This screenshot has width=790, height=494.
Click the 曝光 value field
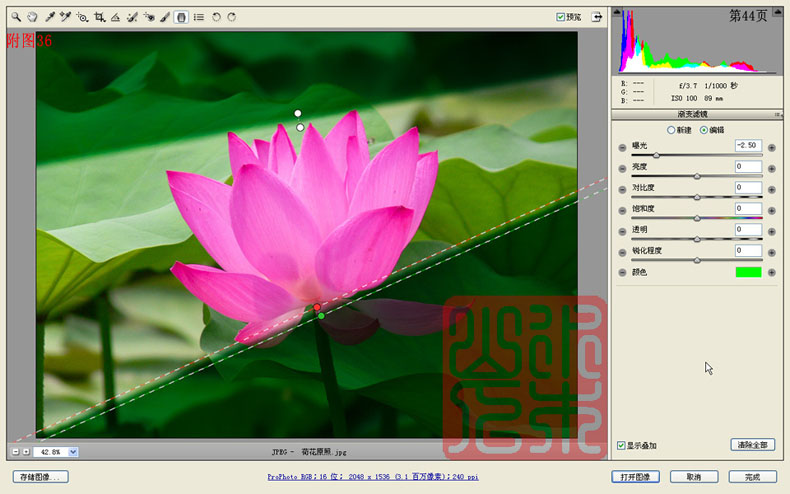tap(748, 146)
